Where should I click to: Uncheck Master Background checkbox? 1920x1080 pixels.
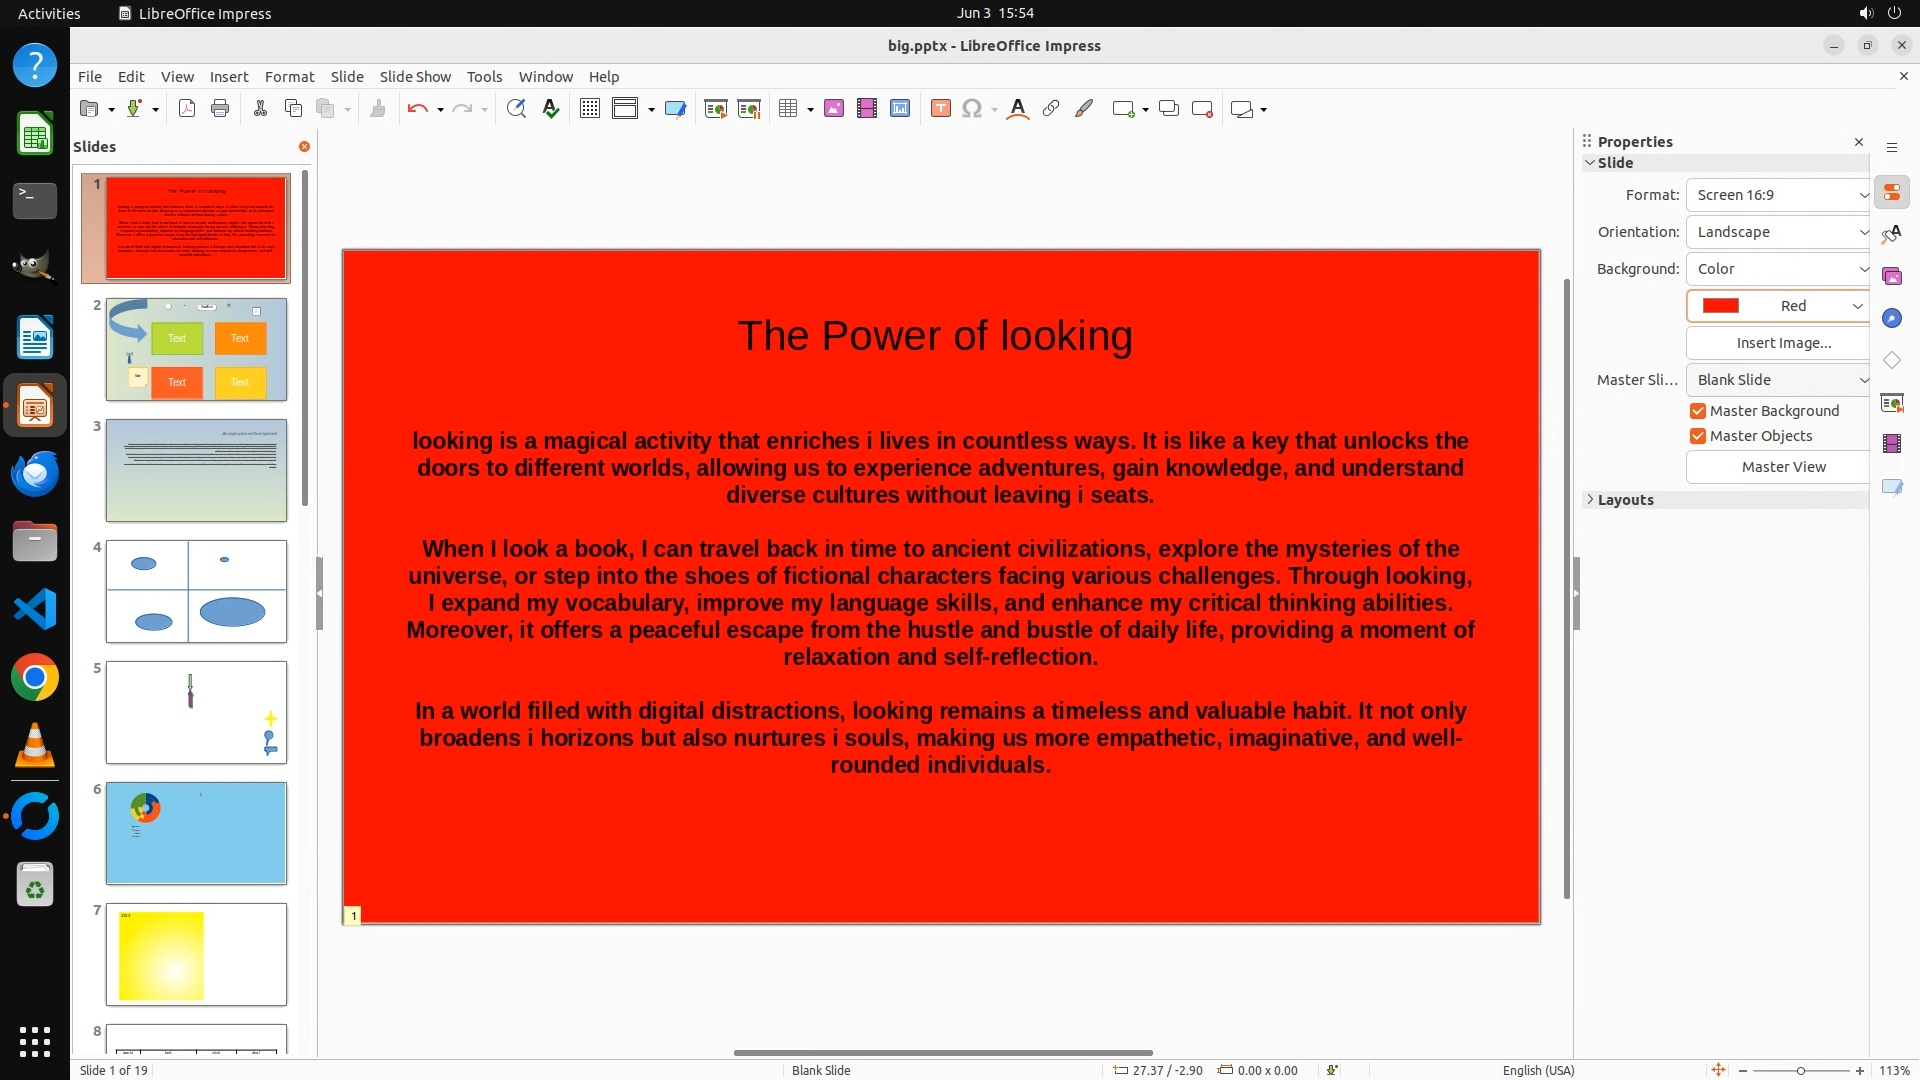pos(1698,411)
